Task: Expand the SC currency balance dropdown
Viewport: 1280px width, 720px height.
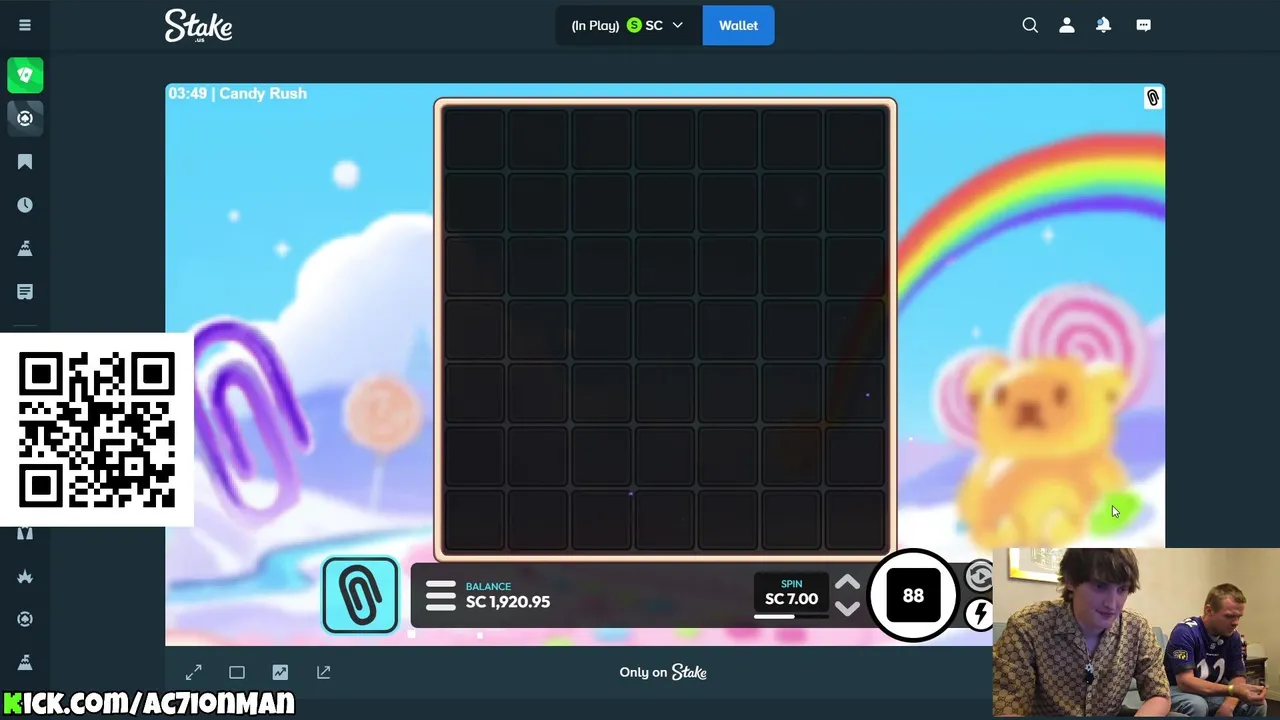Action: (x=655, y=25)
